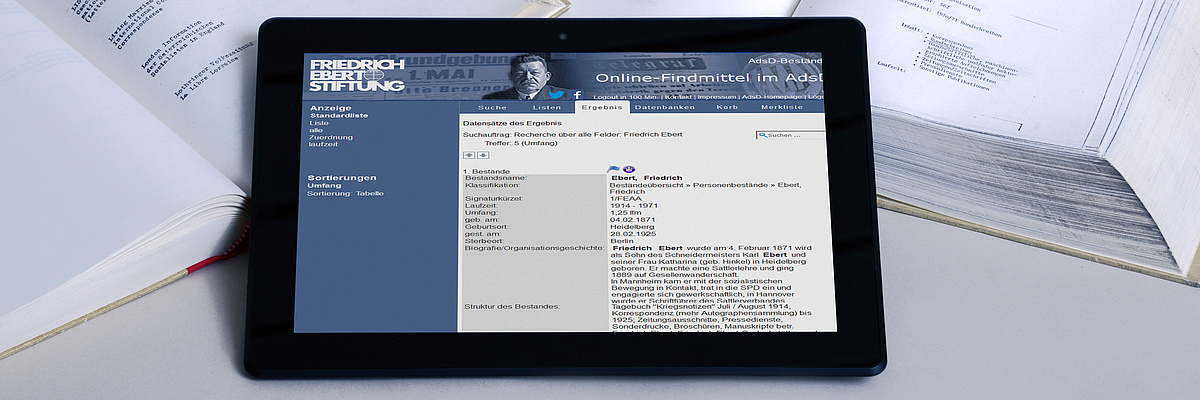
Task: Click the blue flag icon beside Bestände
Action: coord(614,169)
